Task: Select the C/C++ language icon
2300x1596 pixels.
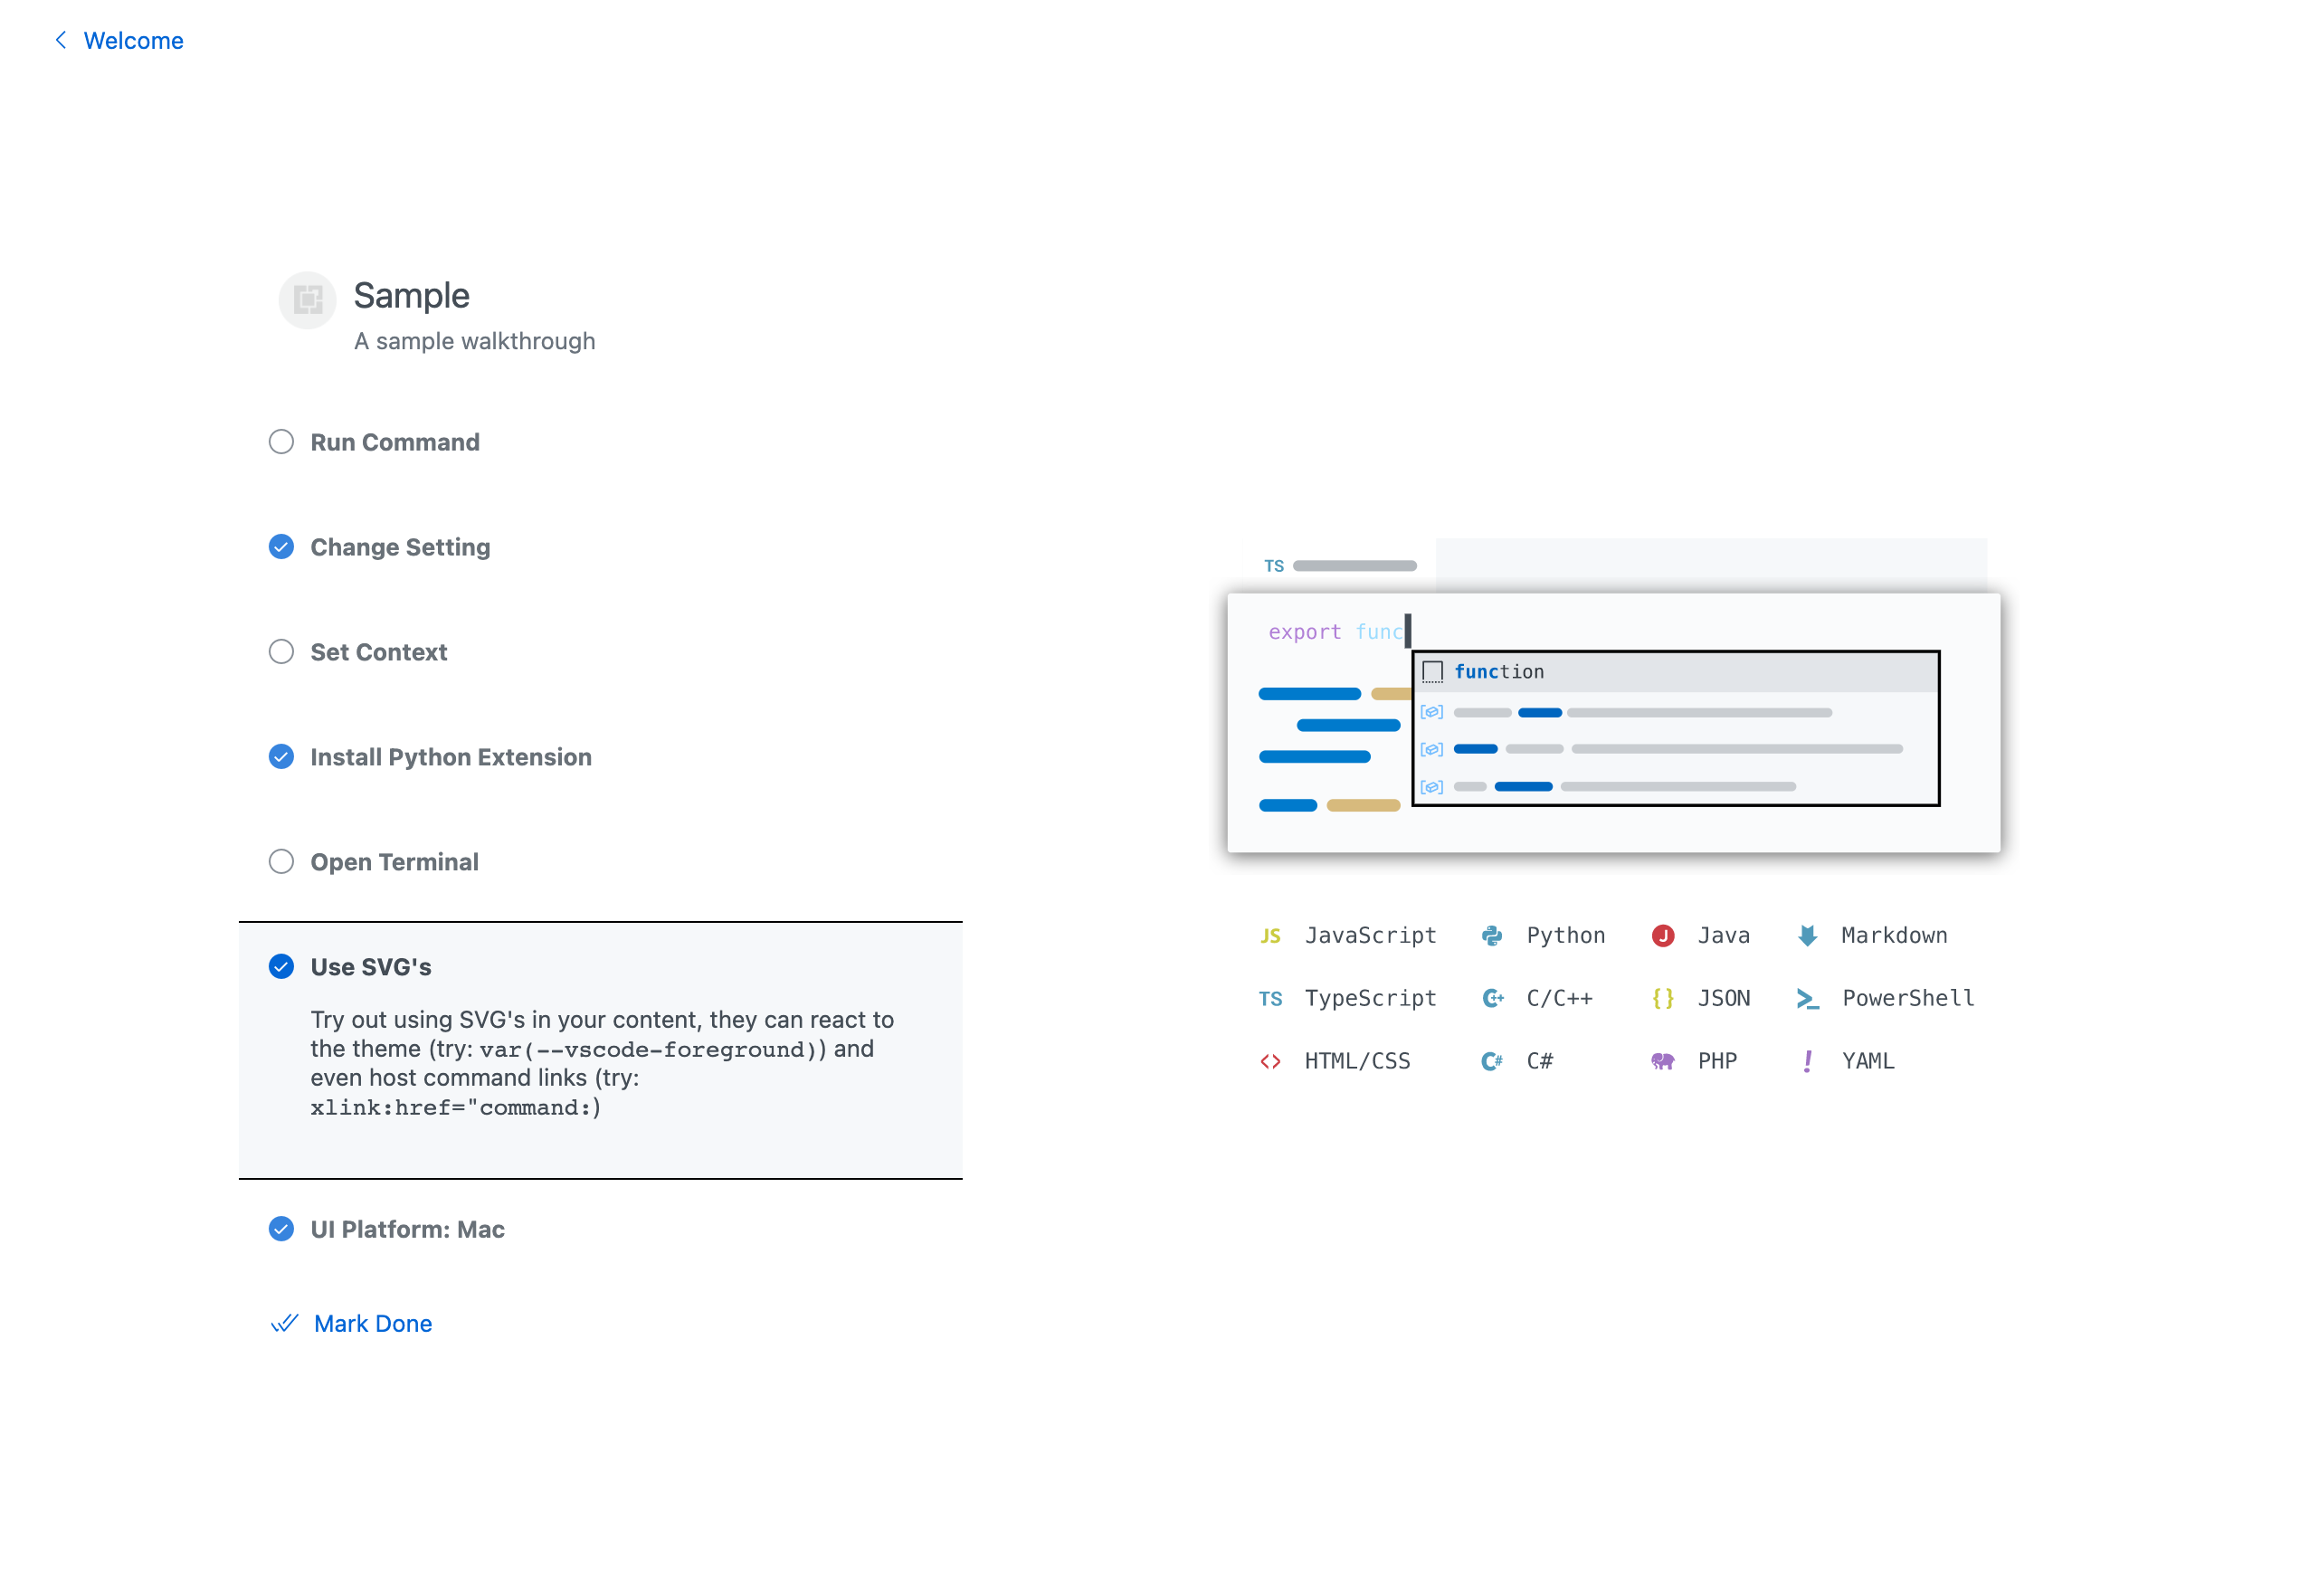Action: point(1492,998)
